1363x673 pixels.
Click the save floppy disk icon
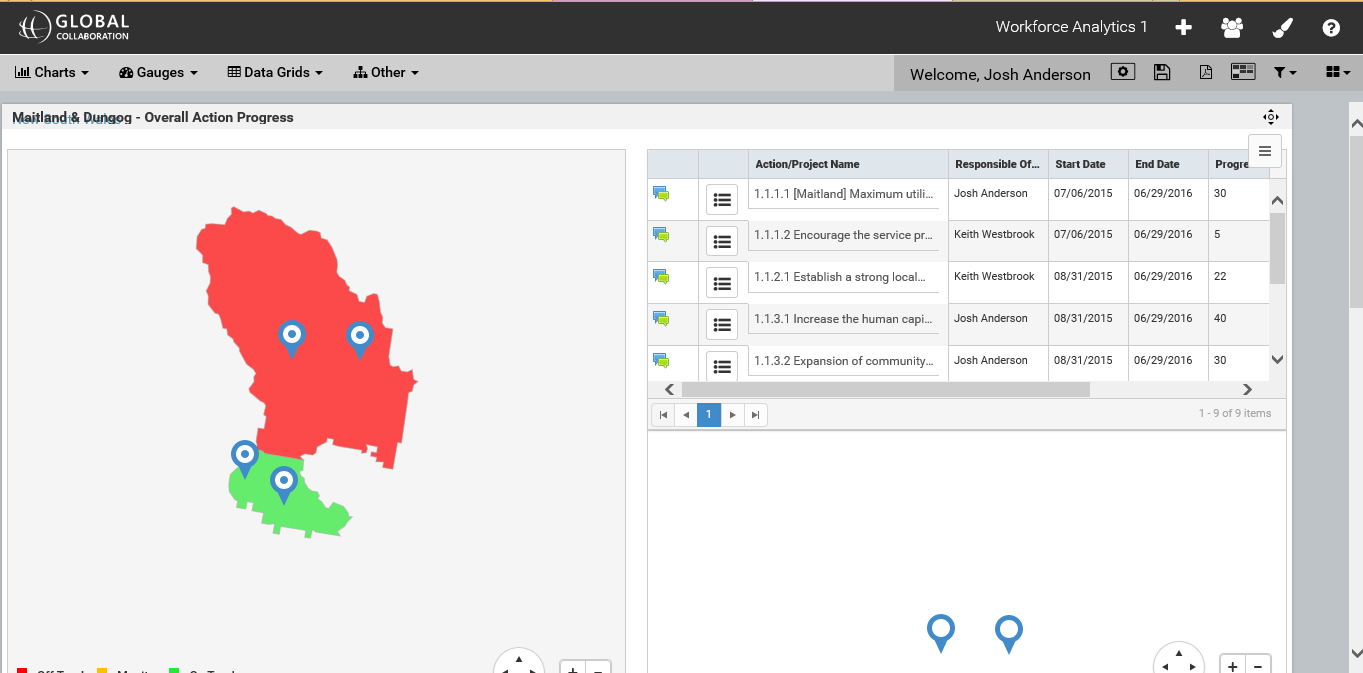pos(1162,72)
